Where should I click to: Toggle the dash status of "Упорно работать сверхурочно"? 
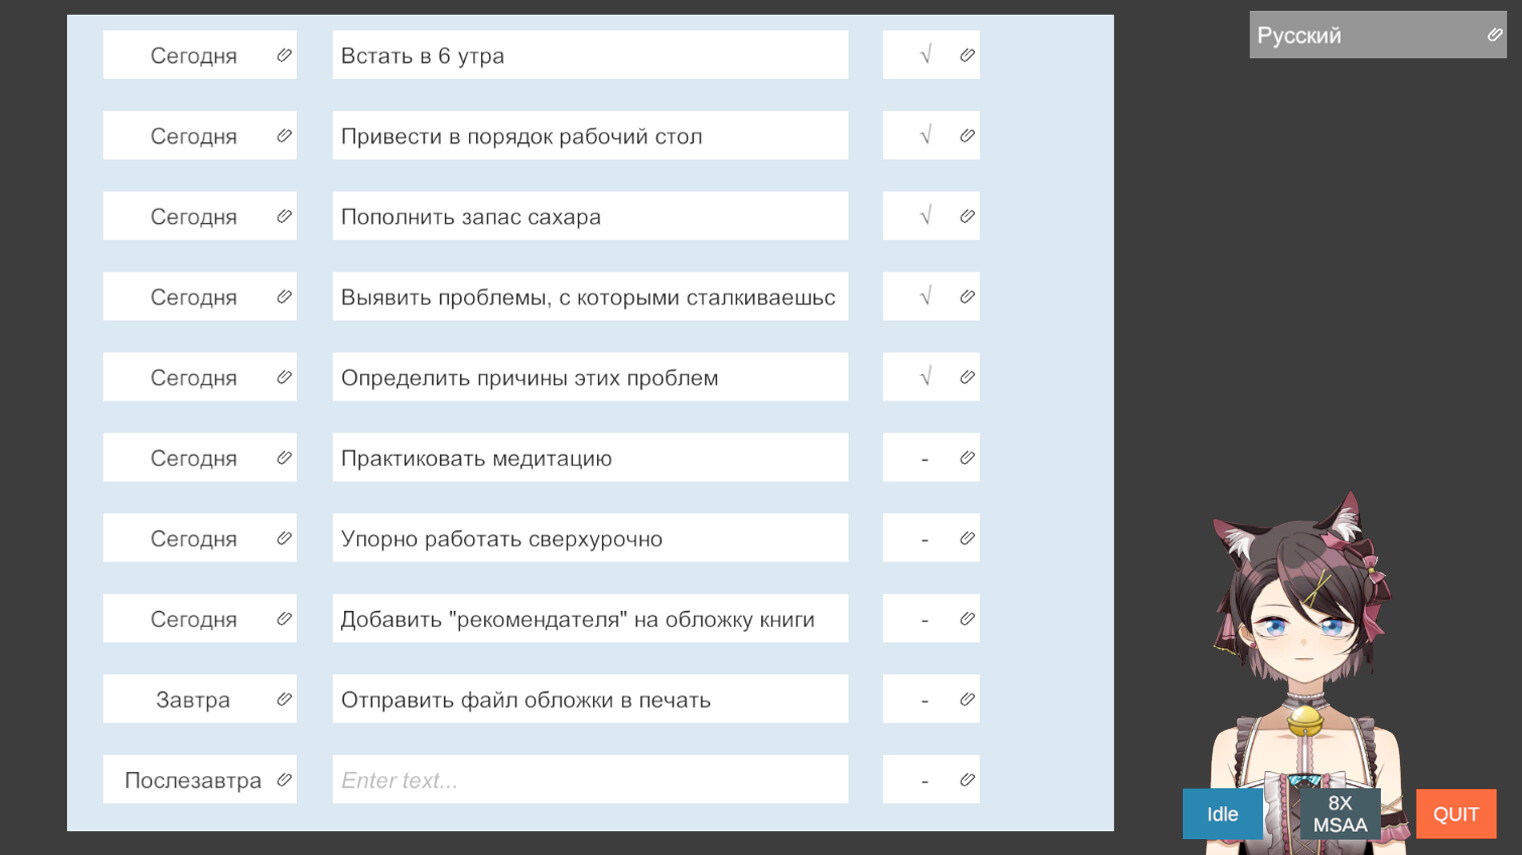pos(923,537)
